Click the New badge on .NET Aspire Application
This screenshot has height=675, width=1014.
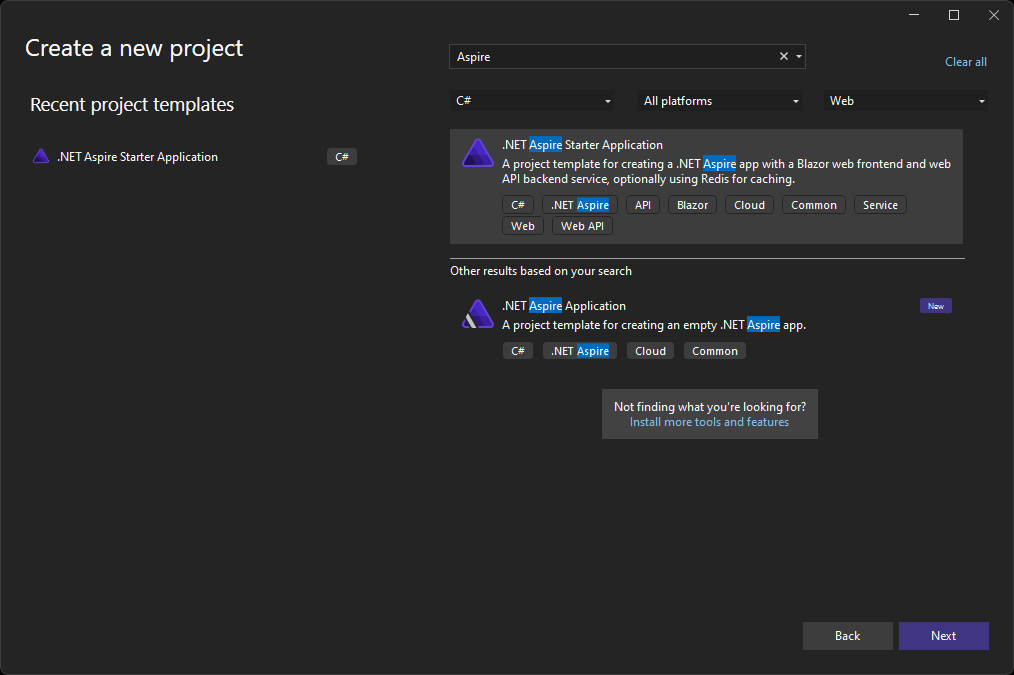(x=935, y=305)
